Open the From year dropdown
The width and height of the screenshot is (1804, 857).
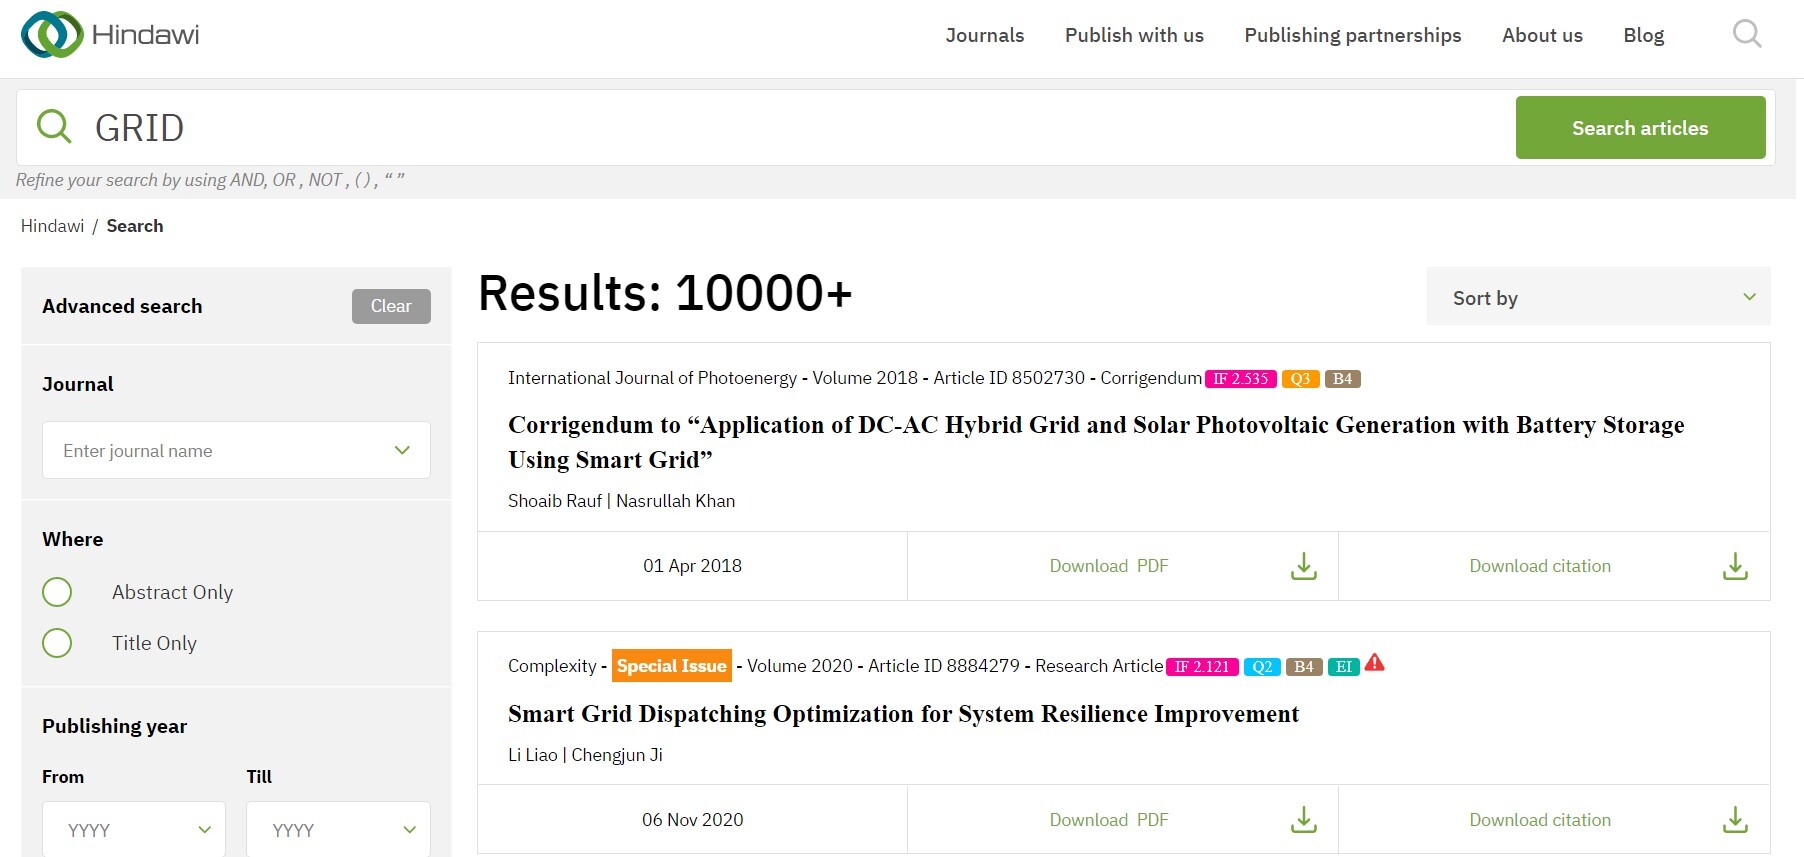tap(134, 829)
